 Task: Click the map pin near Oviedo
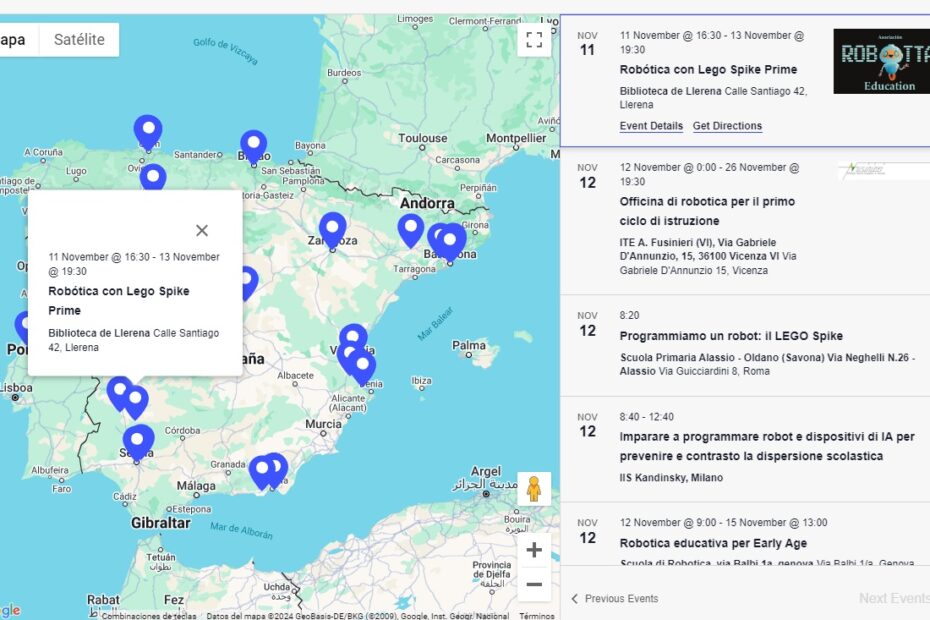pos(153,178)
